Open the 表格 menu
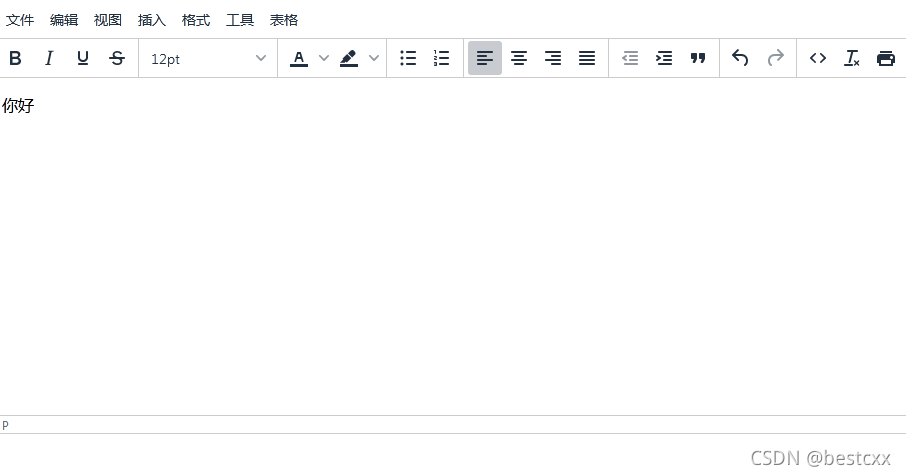Viewport: 906px width, 476px height. click(x=284, y=20)
